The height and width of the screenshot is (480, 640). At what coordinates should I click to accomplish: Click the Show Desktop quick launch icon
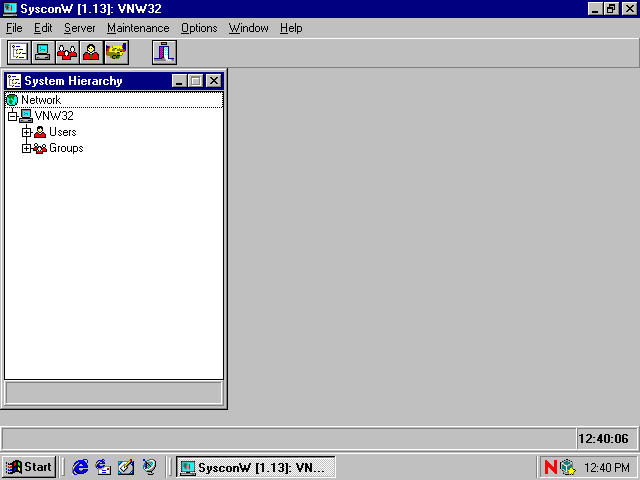click(x=126, y=467)
